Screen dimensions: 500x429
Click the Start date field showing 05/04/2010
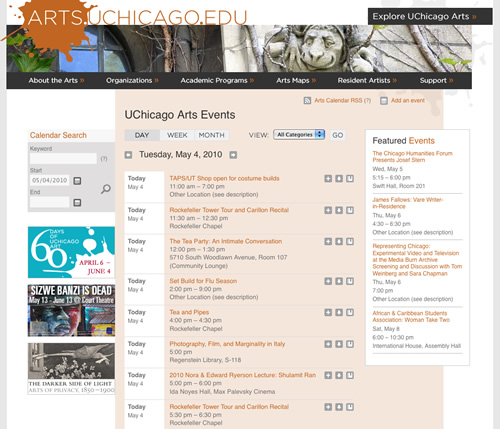point(49,180)
